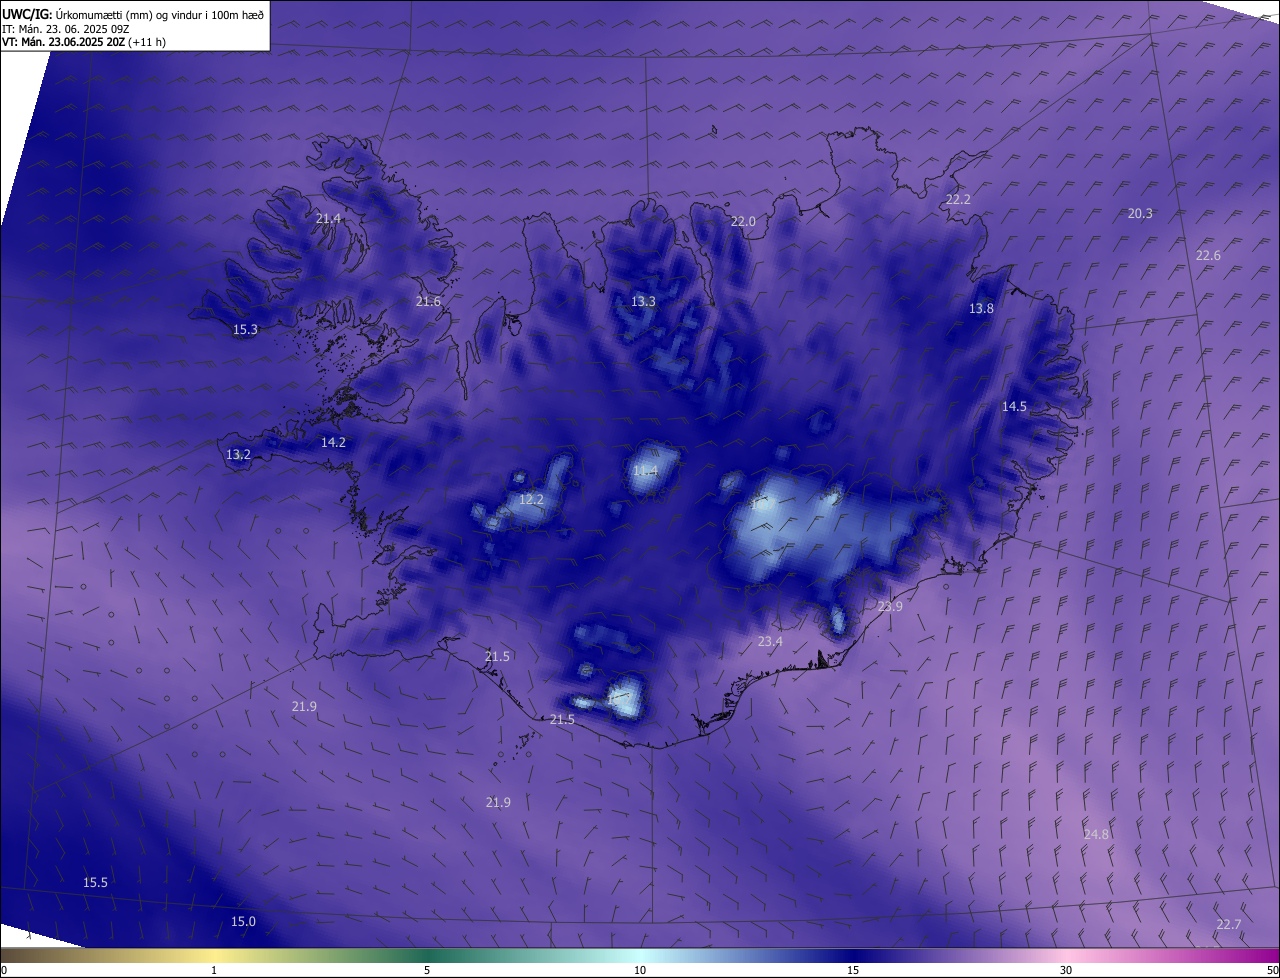This screenshot has height=978, width=1280.
Task: Click the 30 label on the color scale
Action: 1066,970
